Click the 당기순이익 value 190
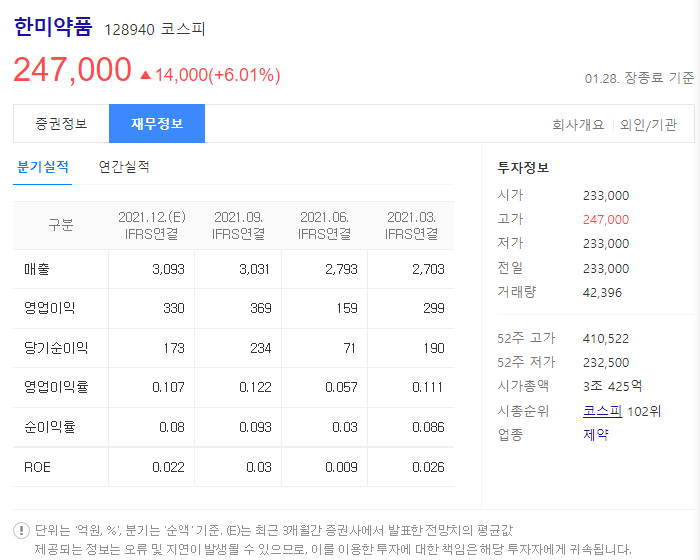The width and height of the screenshot is (700, 560). [434, 348]
